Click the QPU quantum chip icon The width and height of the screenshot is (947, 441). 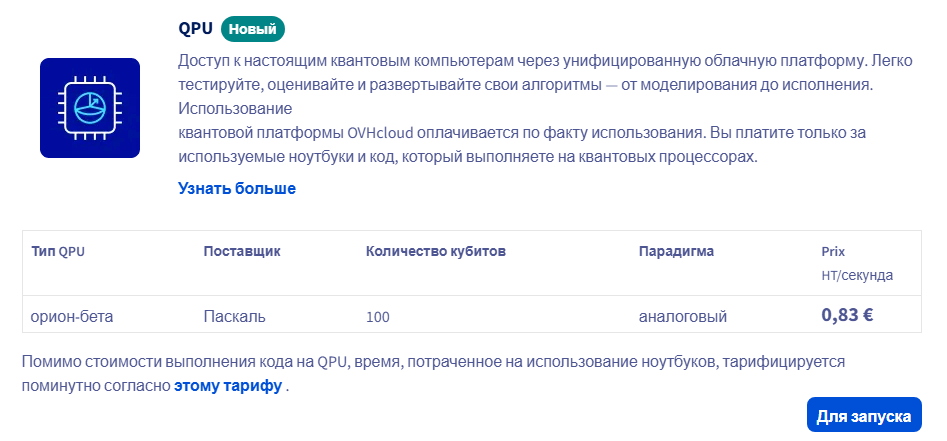coord(89,107)
